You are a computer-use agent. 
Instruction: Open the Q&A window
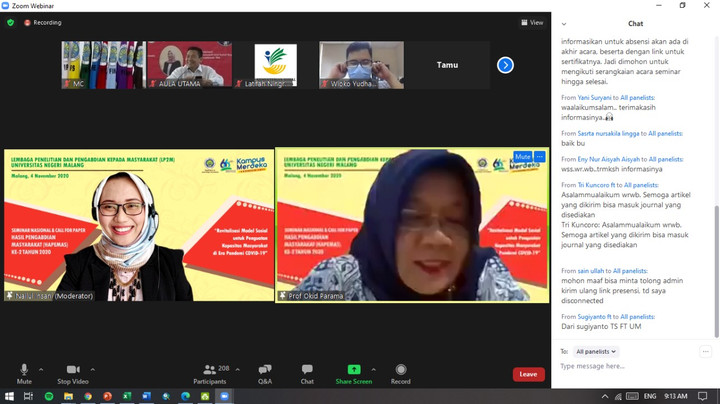point(265,372)
